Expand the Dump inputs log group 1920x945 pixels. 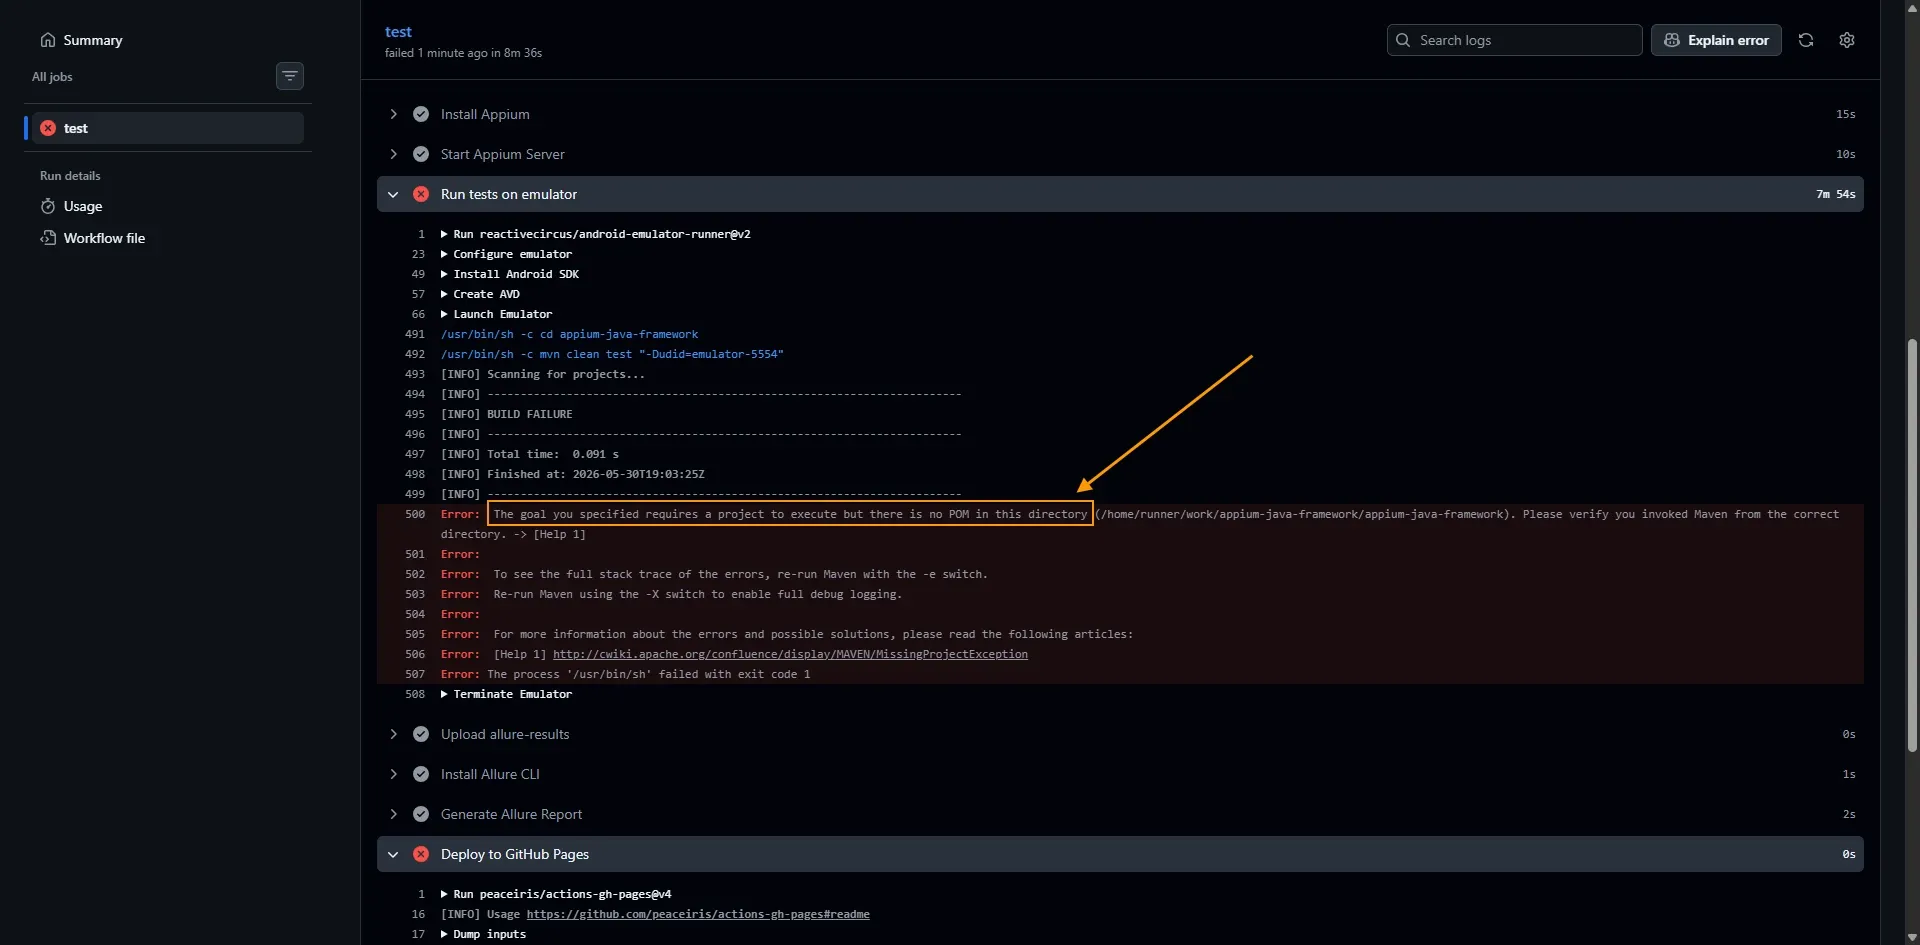pyautogui.click(x=484, y=934)
